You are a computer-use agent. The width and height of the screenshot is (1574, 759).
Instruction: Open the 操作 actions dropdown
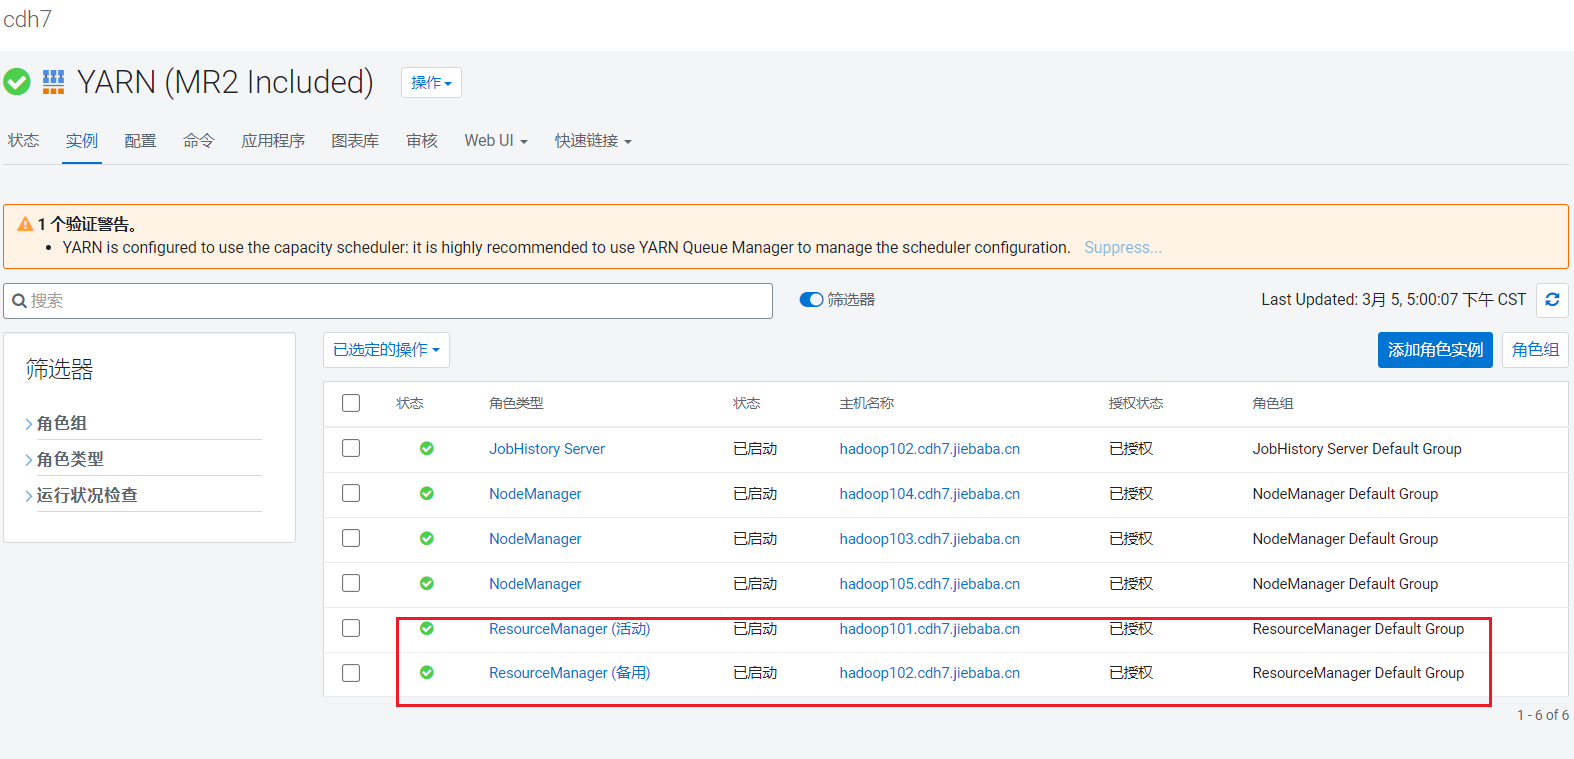click(431, 83)
